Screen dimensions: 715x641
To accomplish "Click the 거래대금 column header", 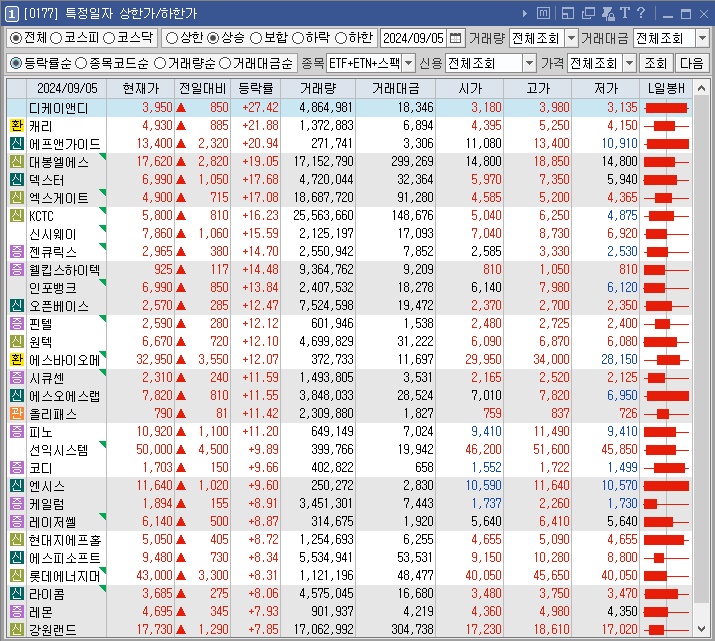I will point(395,88).
